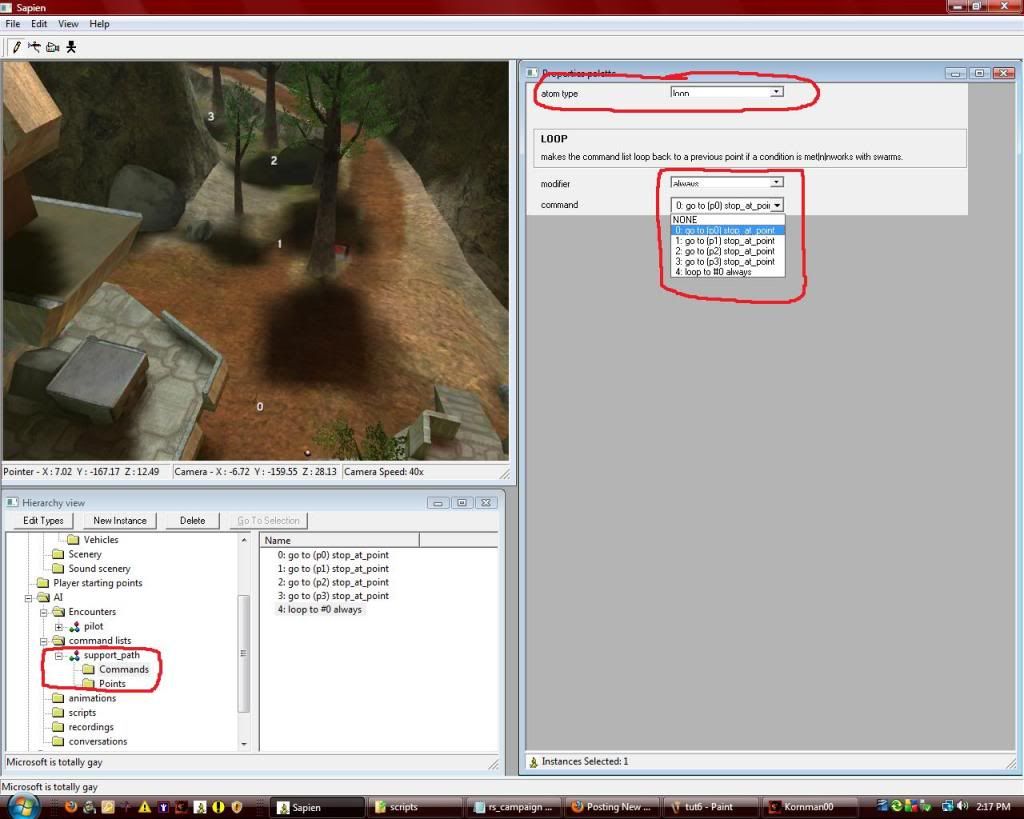Collapse the AI tree node
The width and height of the screenshot is (1024, 819).
28,598
